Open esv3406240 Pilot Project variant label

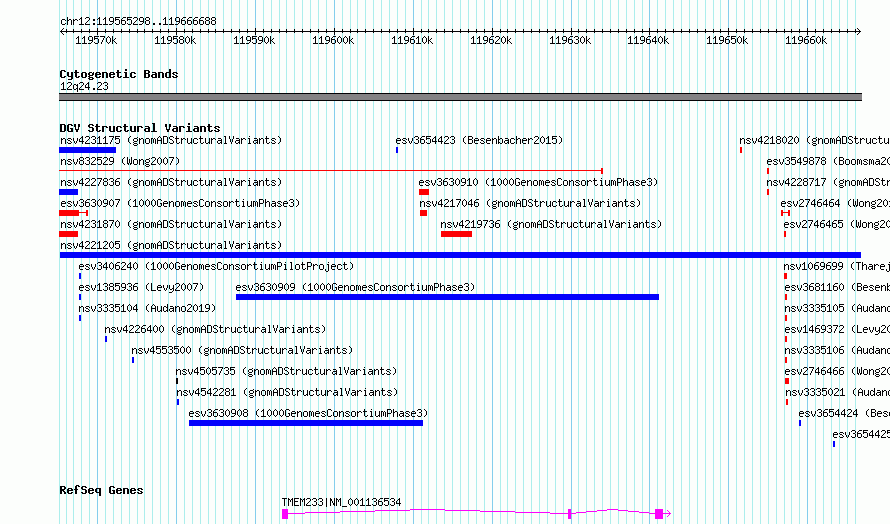tap(216, 266)
